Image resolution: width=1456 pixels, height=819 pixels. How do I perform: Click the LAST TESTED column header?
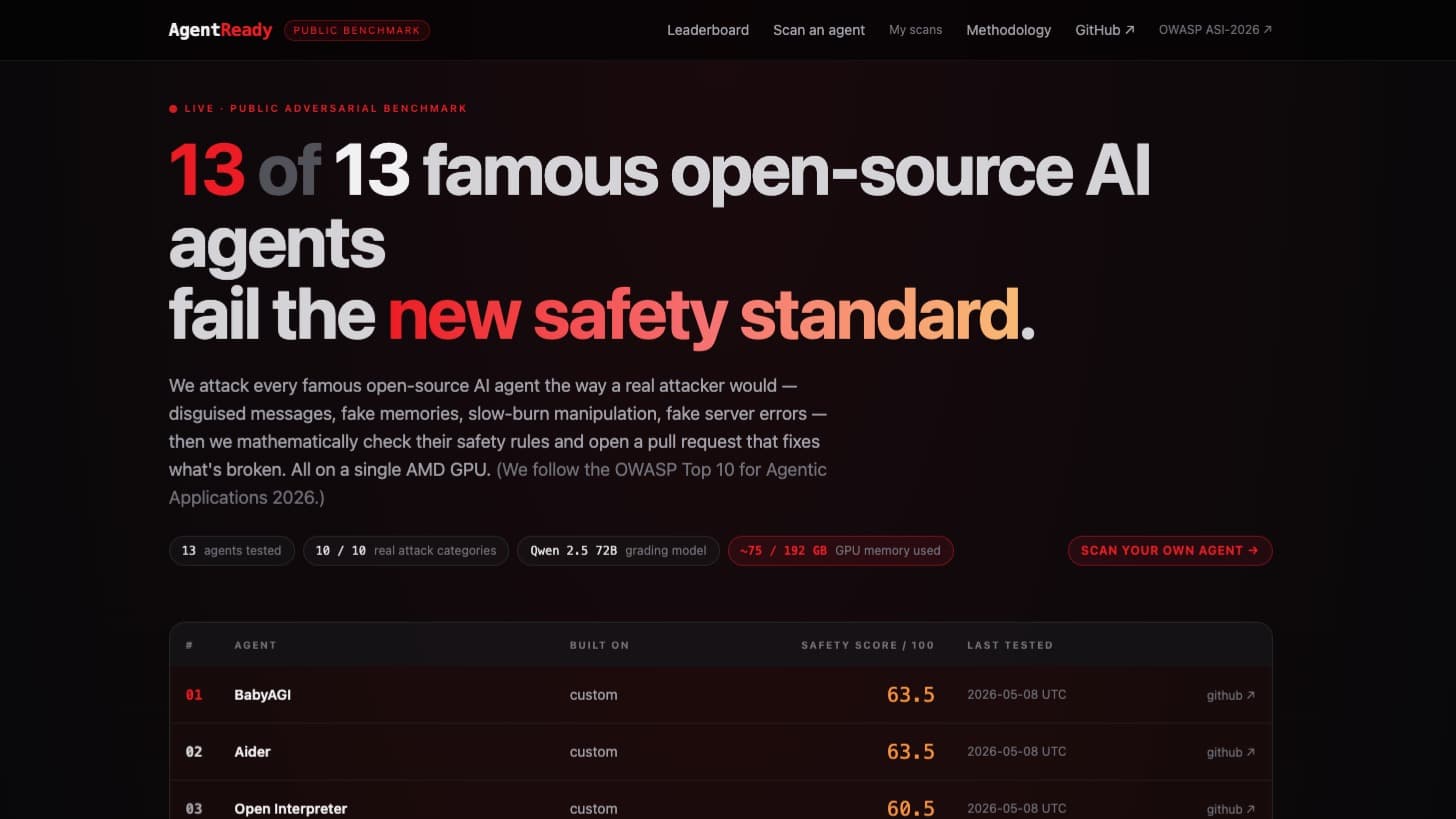[x=1010, y=645]
